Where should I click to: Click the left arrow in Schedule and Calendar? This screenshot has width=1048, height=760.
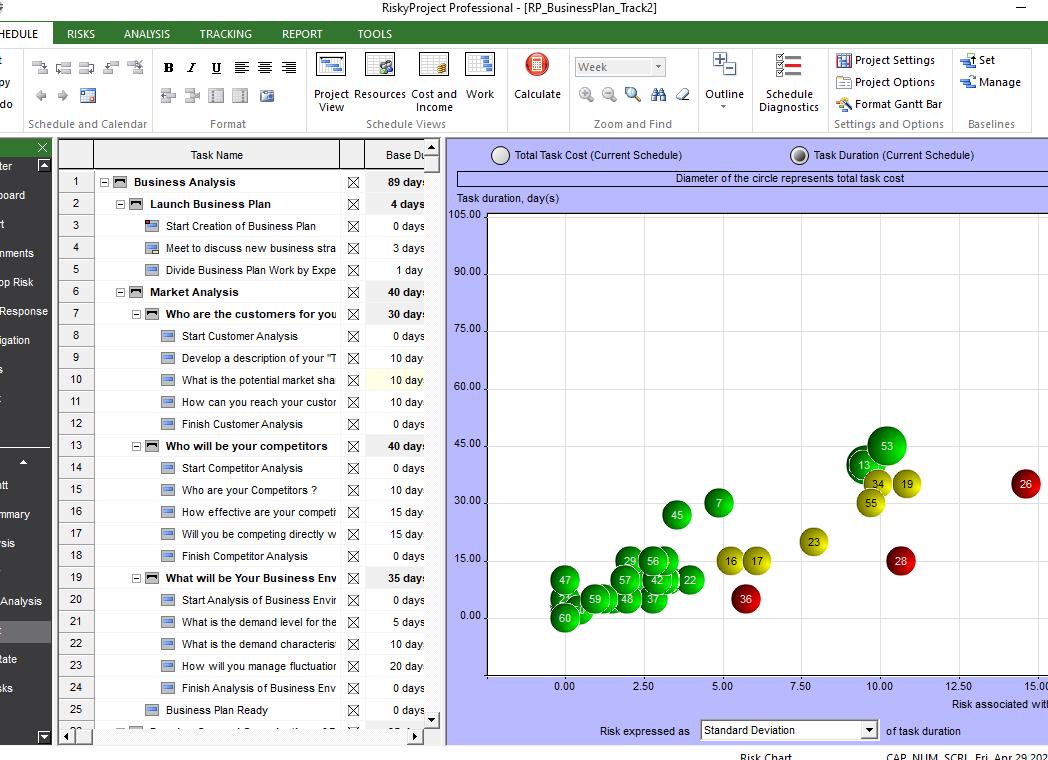pyautogui.click(x=41, y=96)
